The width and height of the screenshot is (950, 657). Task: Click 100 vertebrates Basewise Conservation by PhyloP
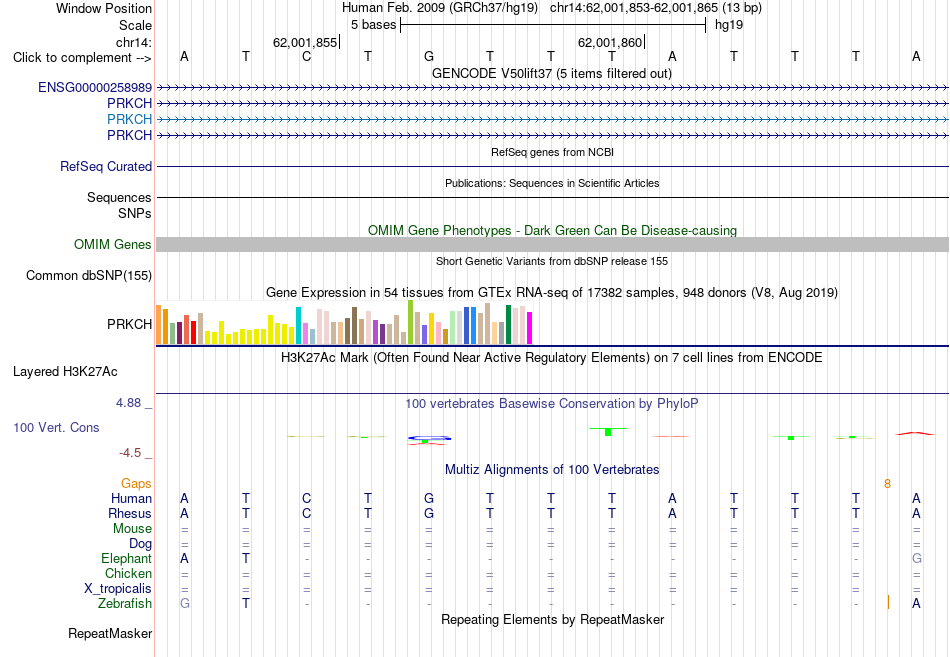coord(551,404)
